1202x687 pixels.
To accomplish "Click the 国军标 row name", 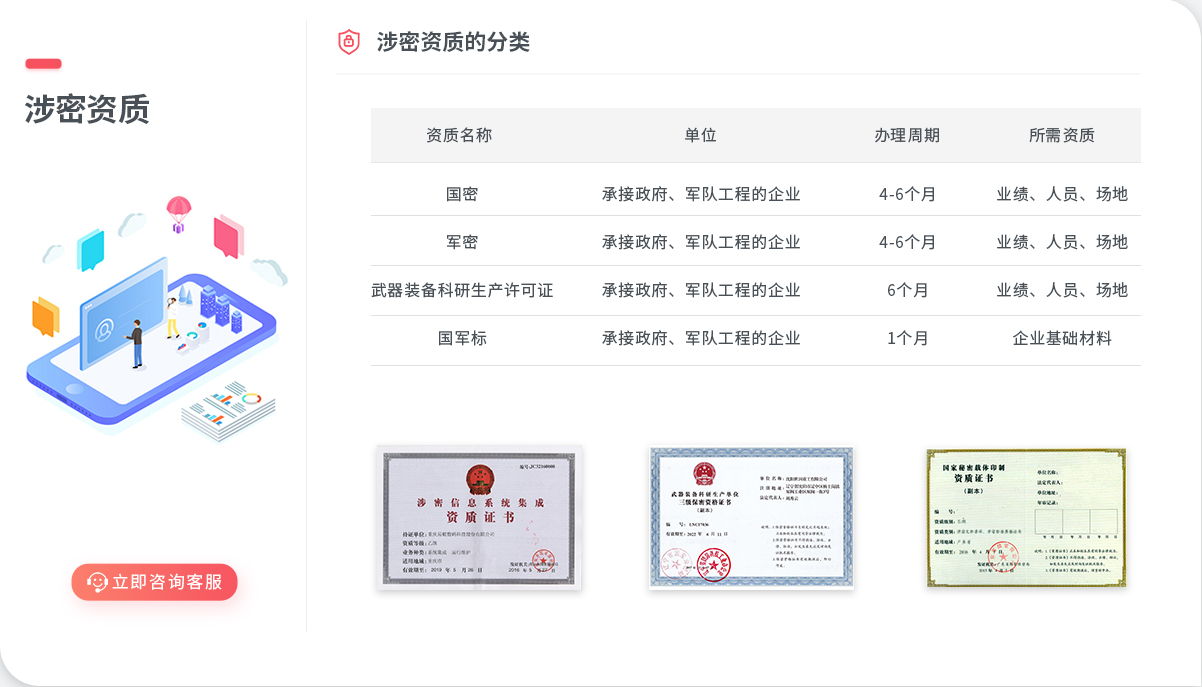I will tap(462, 338).
